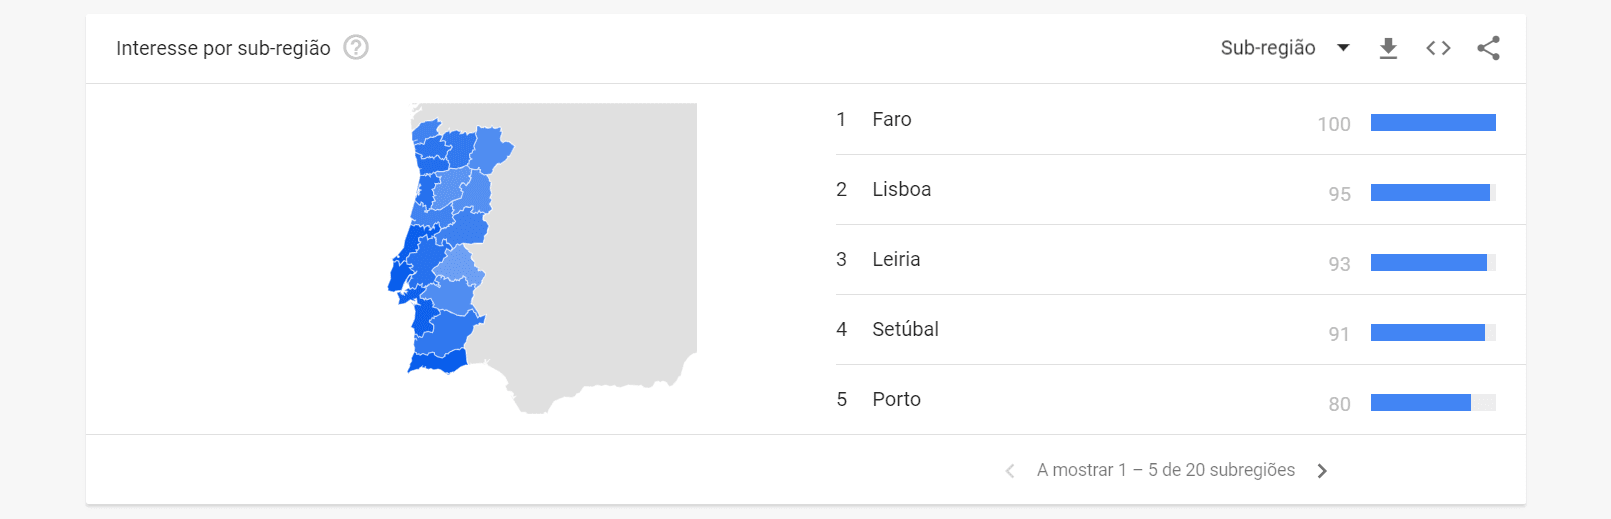This screenshot has height=519, width=1611.
Task: Select Faro in the ranking list
Action: [x=892, y=119]
